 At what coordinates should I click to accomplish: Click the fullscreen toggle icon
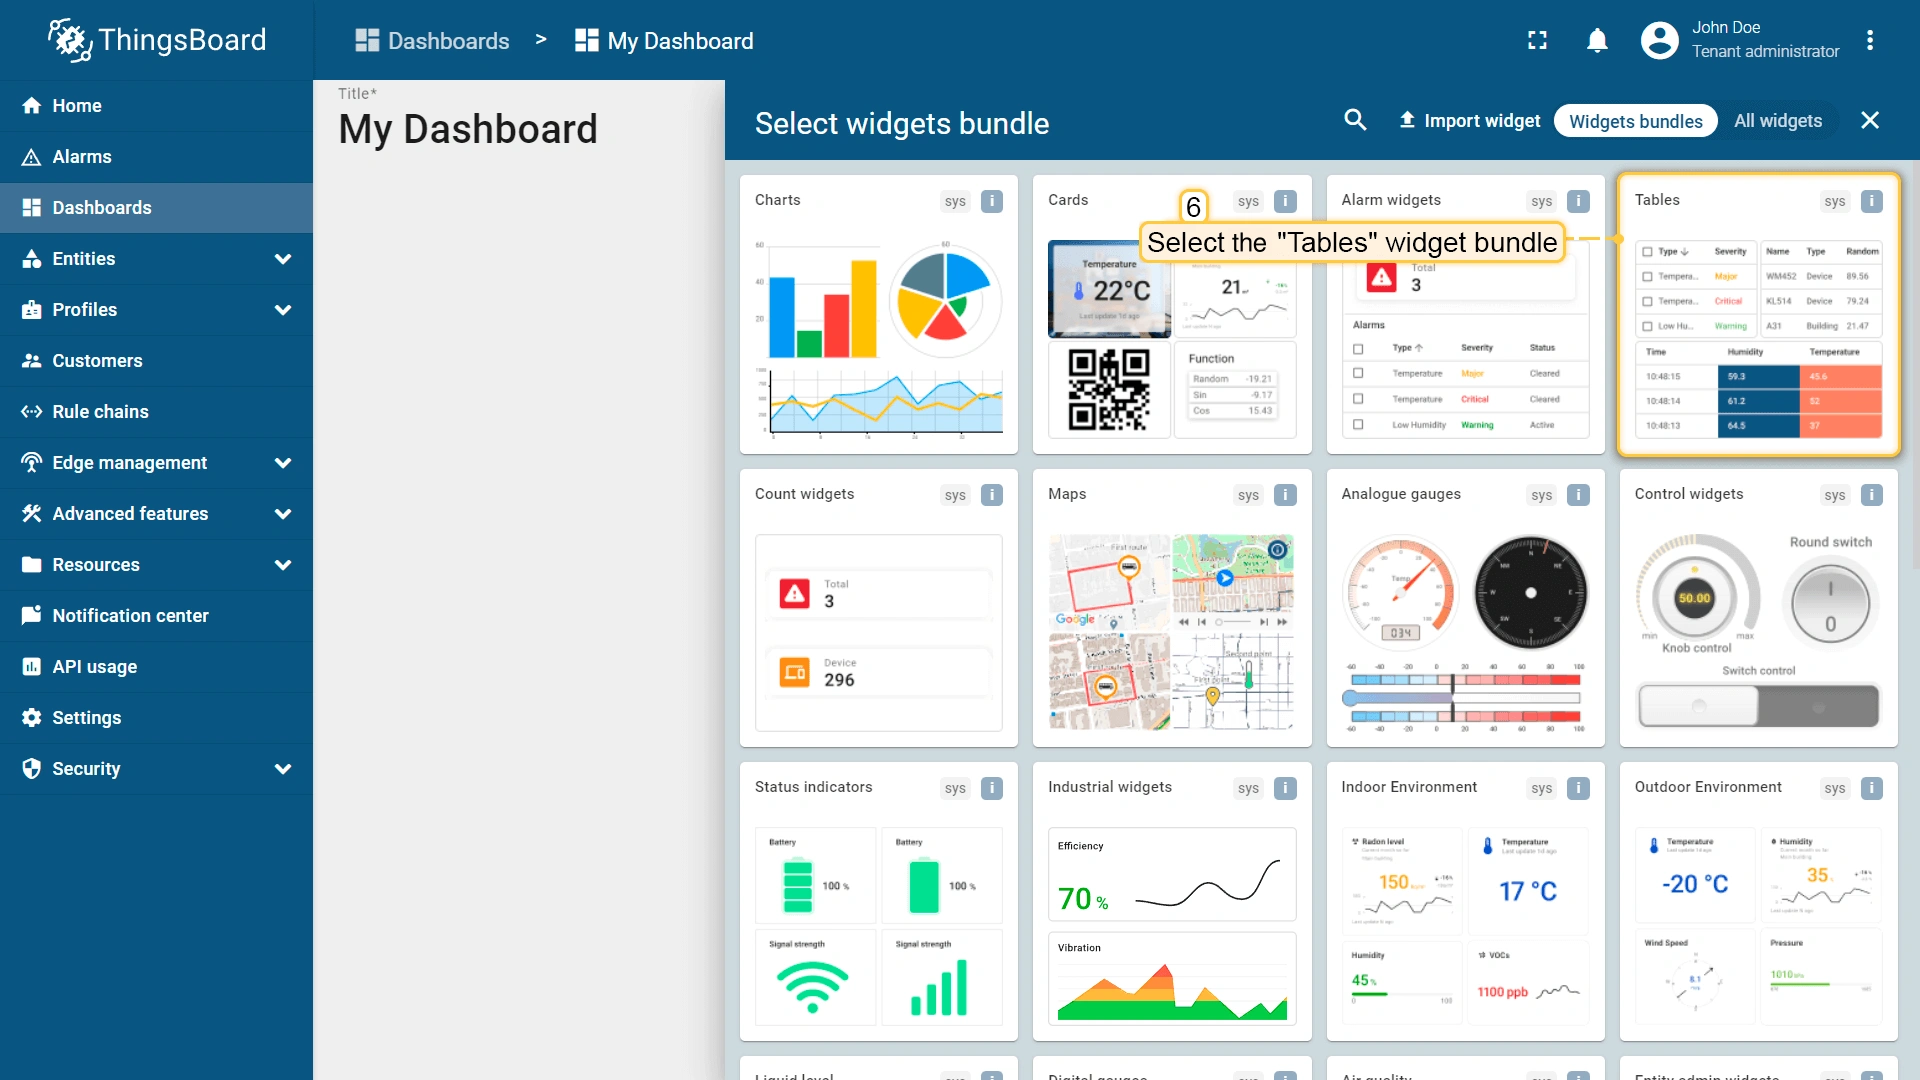tap(1537, 40)
